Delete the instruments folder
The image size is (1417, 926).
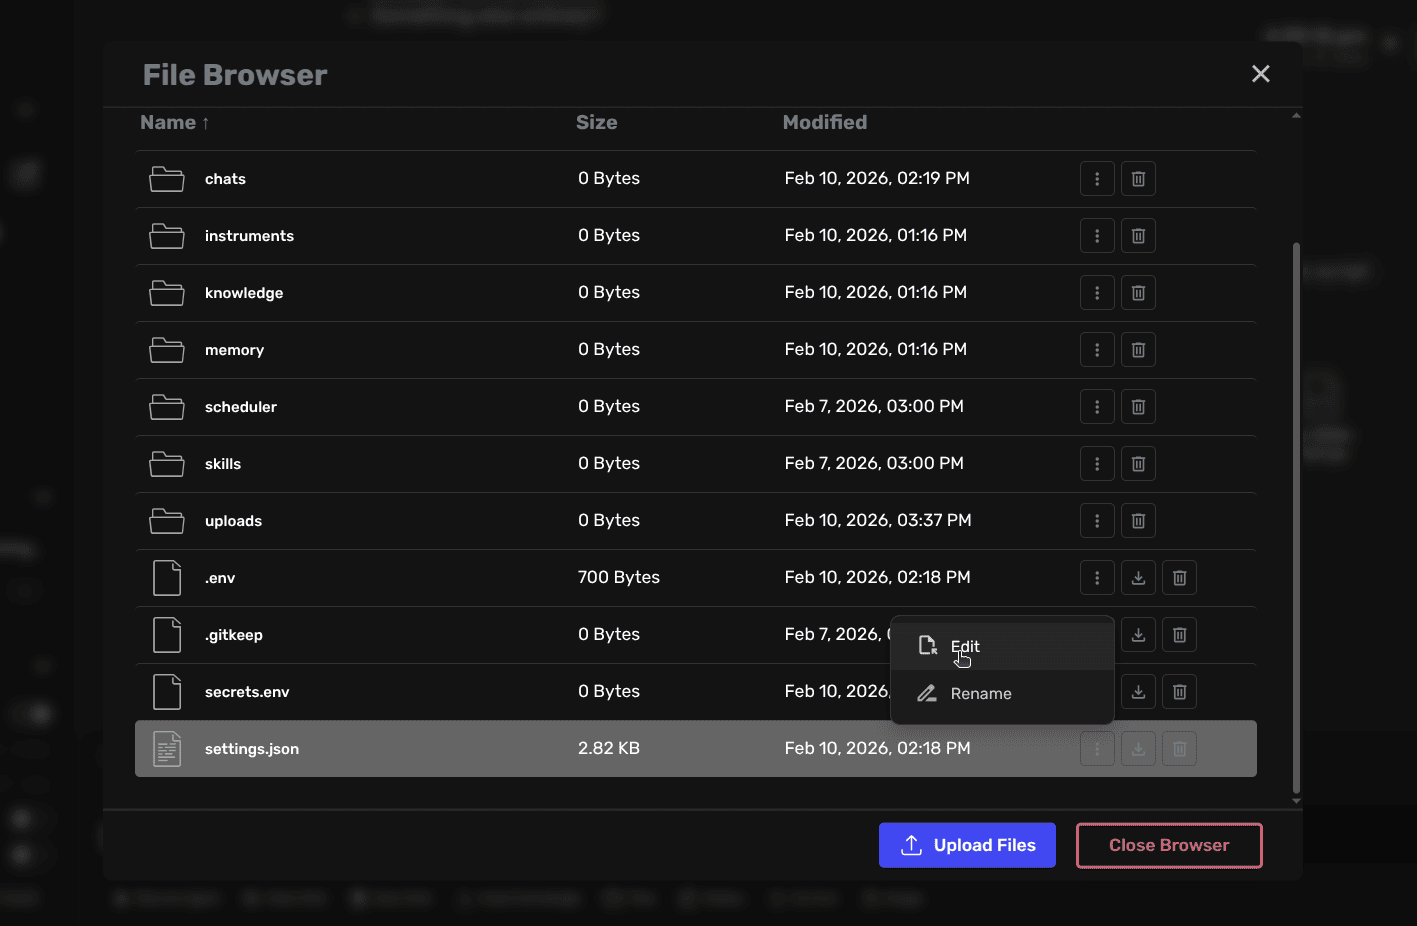(1138, 236)
